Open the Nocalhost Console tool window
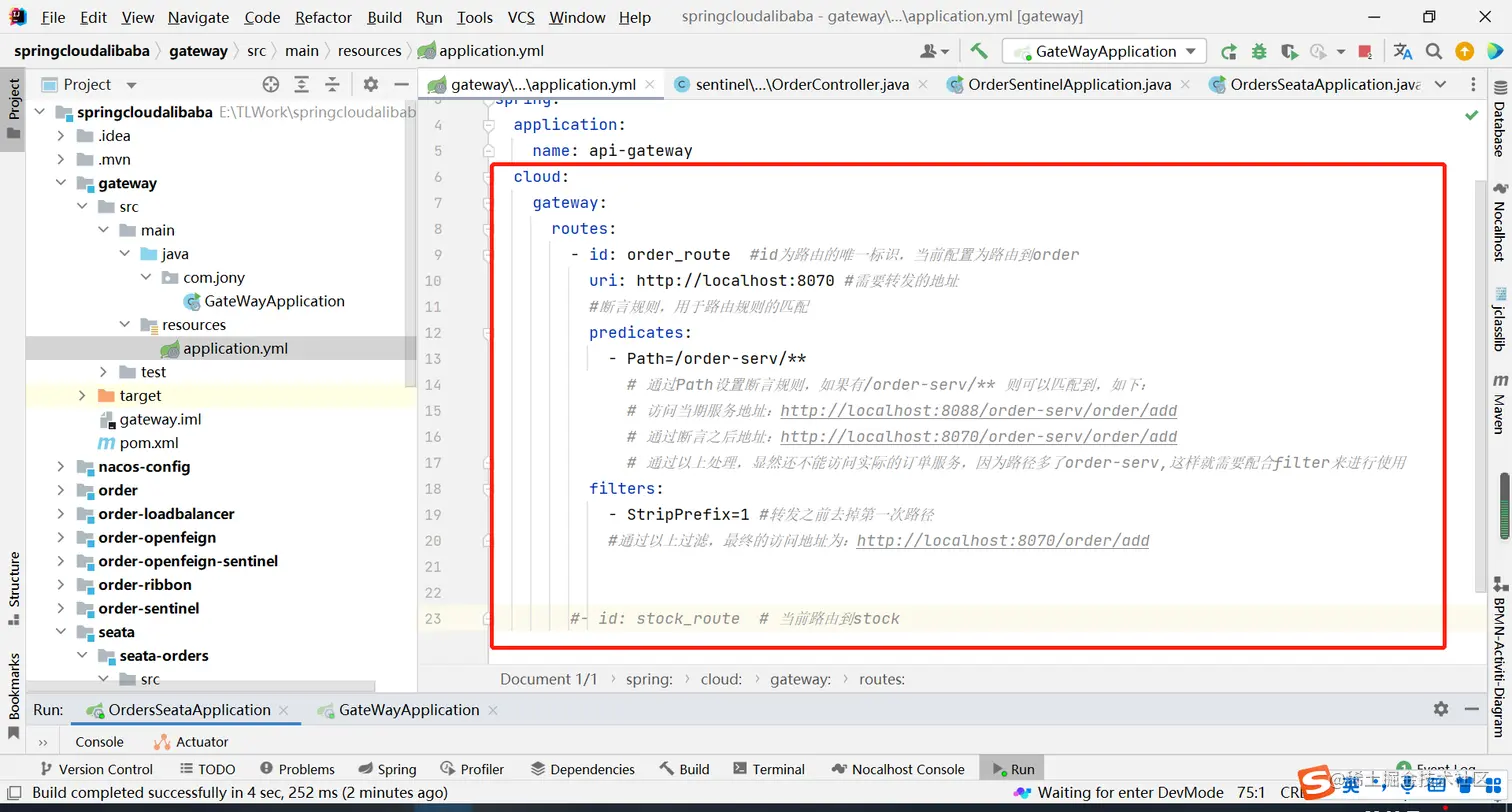The image size is (1512, 812). tap(898, 769)
